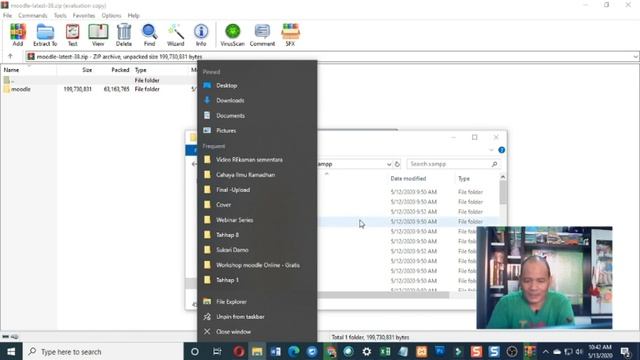The width and height of the screenshot is (640, 360).
Task: Click Explorer vertical scrollbar thumb
Action: [x=503, y=192]
